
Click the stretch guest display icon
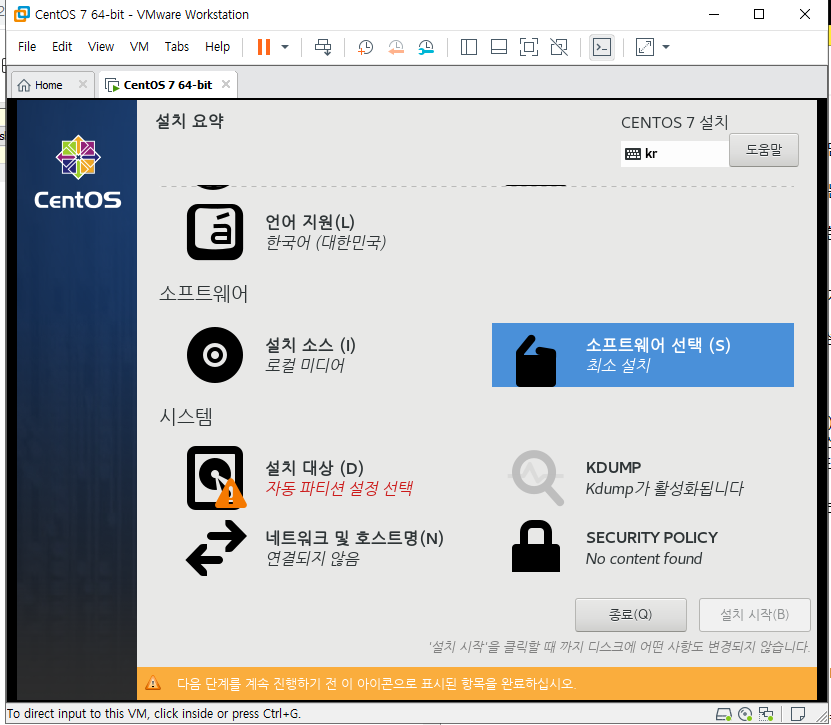(x=644, y=47)
